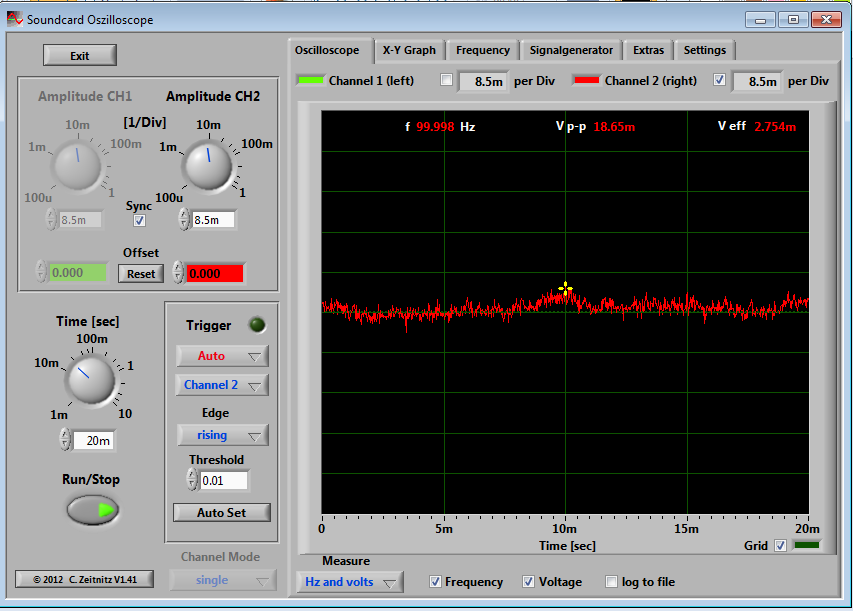Open the Channel Mode single dropdown

click(x=222, y=580)
